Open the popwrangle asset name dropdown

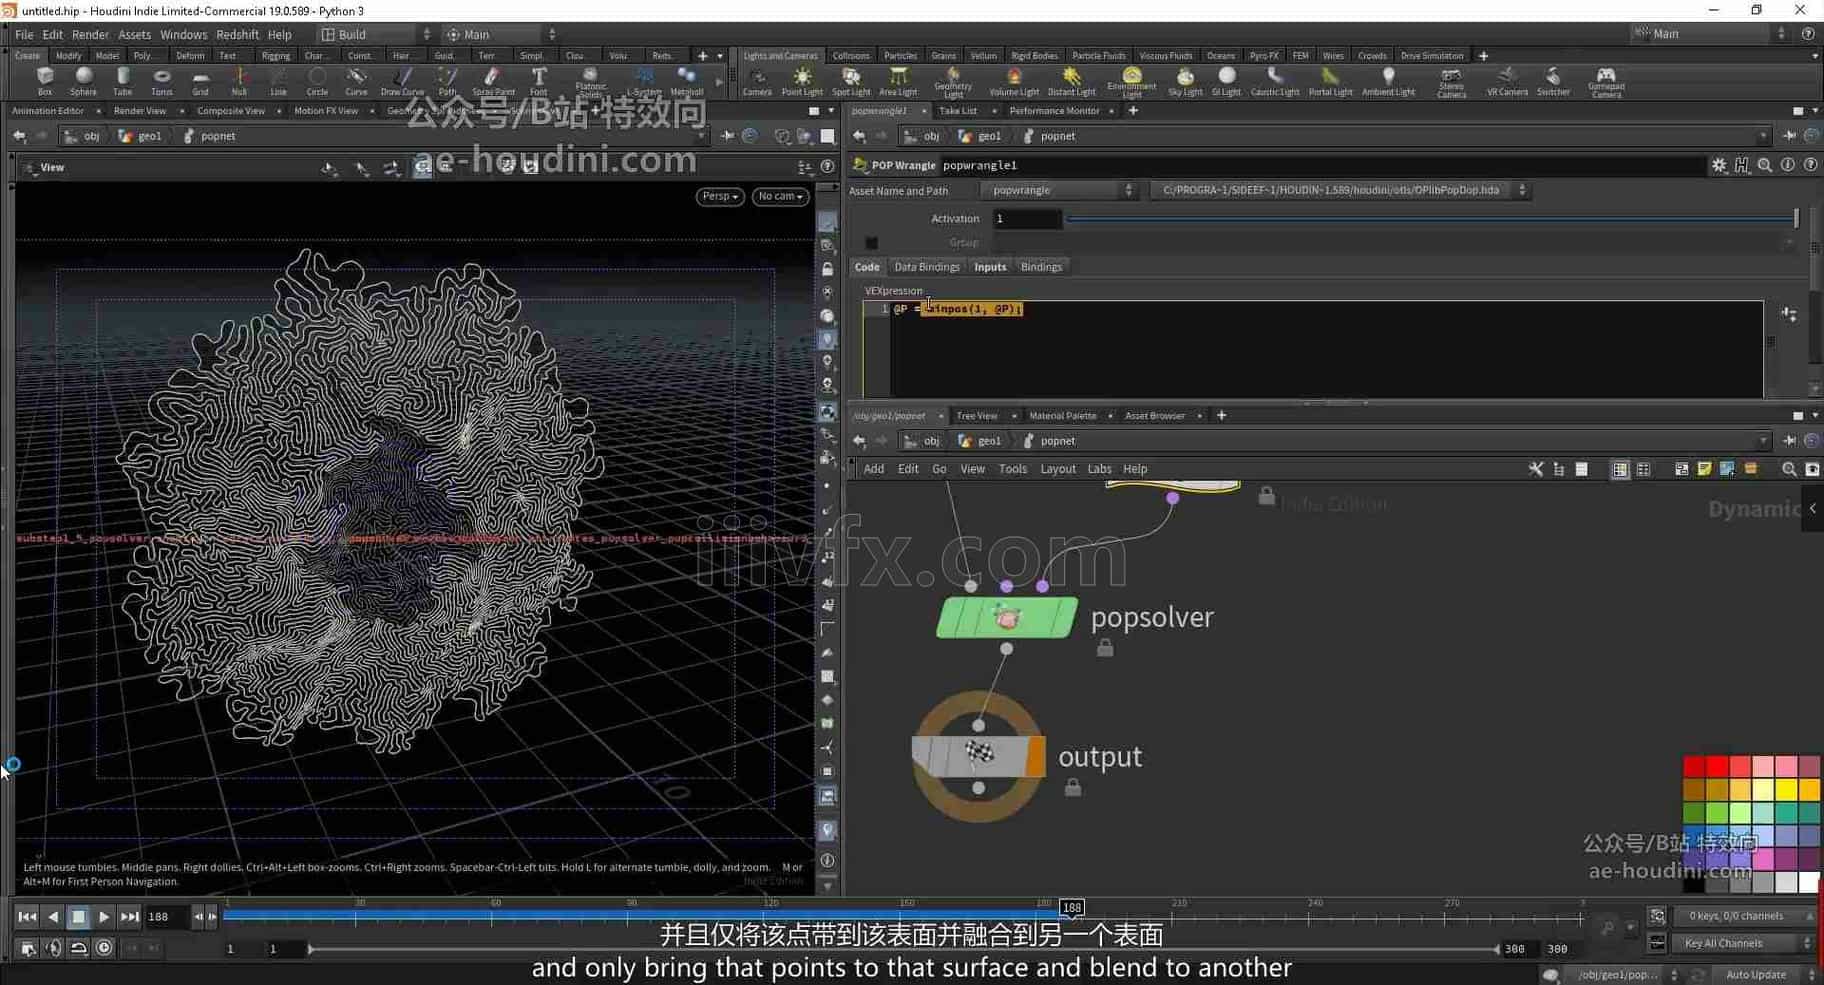pyautogui.click(x=1059, y=190)
